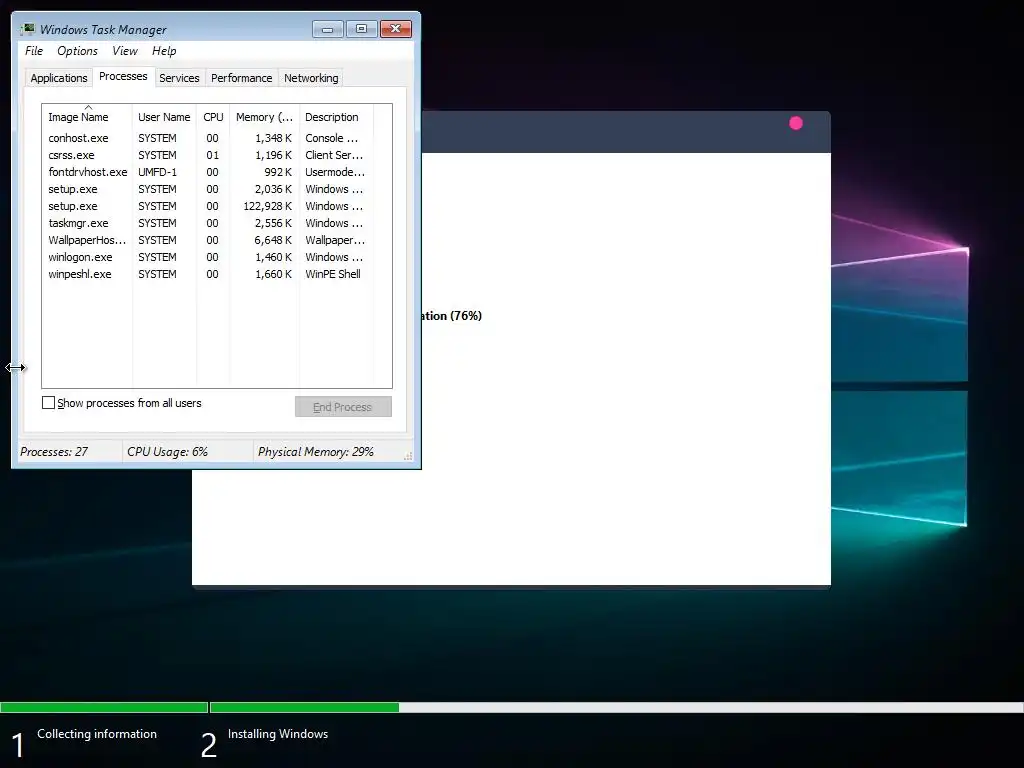
Task: Click the Installing Windows step label
Action: coord(278,733)
